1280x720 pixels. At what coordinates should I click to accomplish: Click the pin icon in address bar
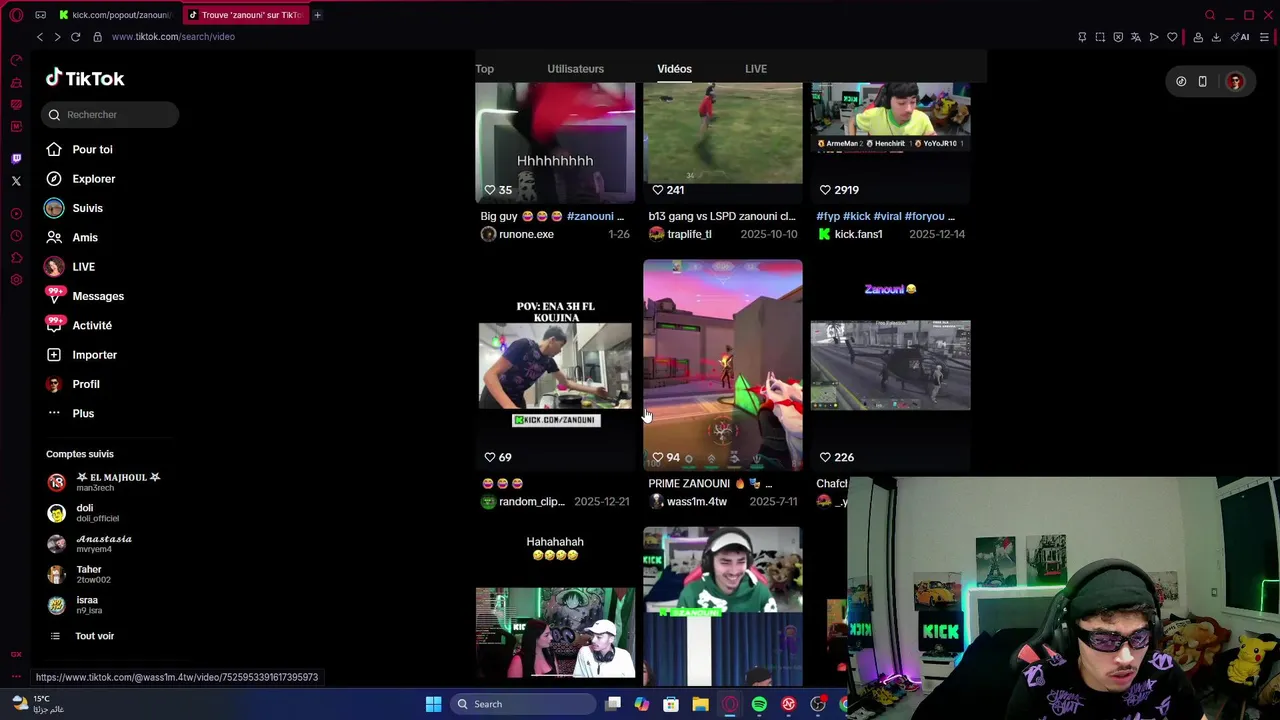point(1082,37)
